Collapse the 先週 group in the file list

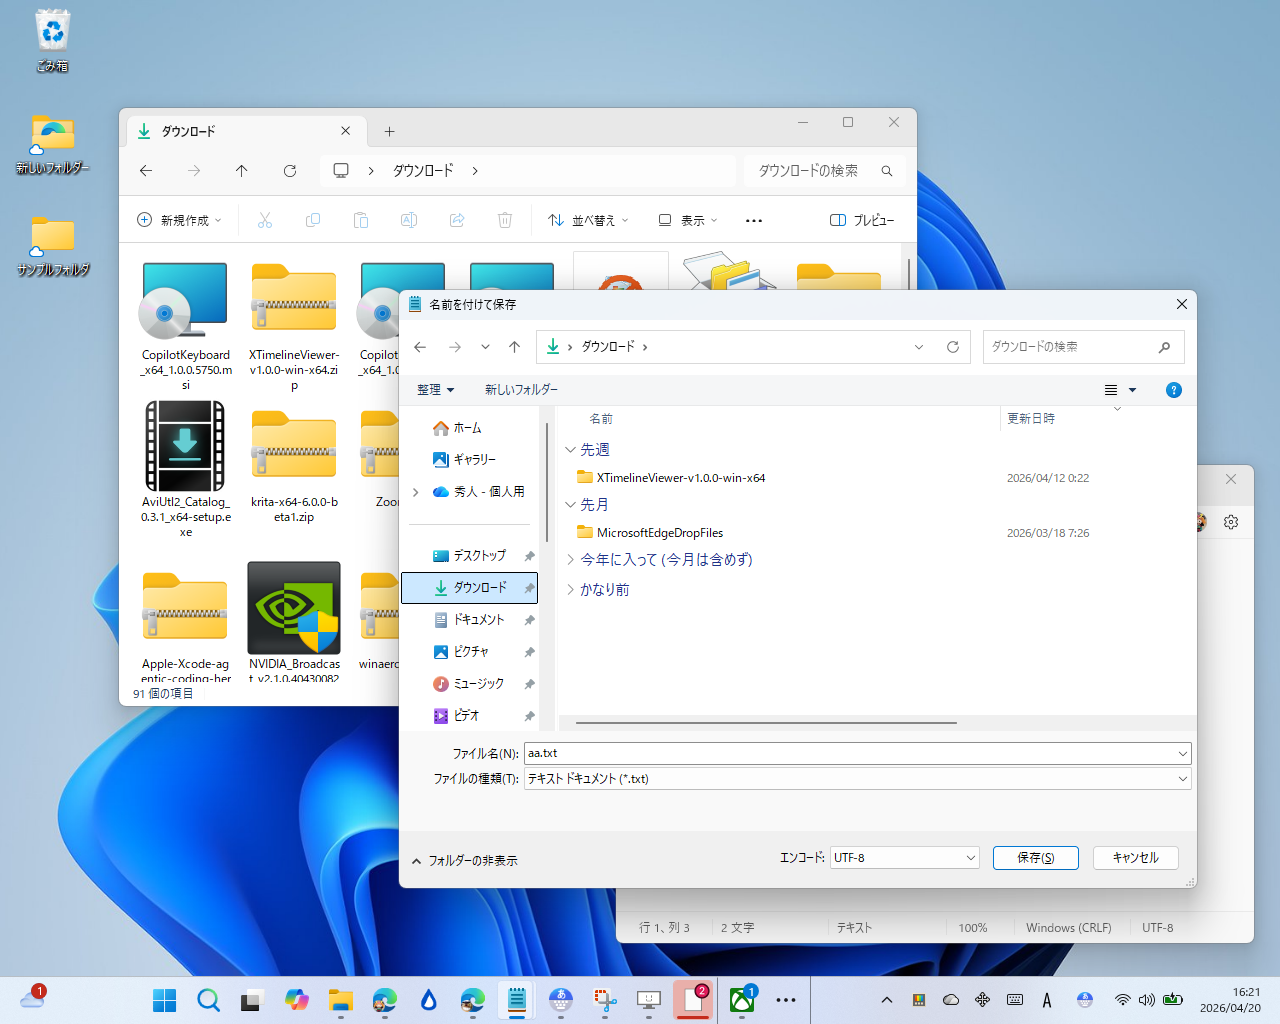(570, 449)
